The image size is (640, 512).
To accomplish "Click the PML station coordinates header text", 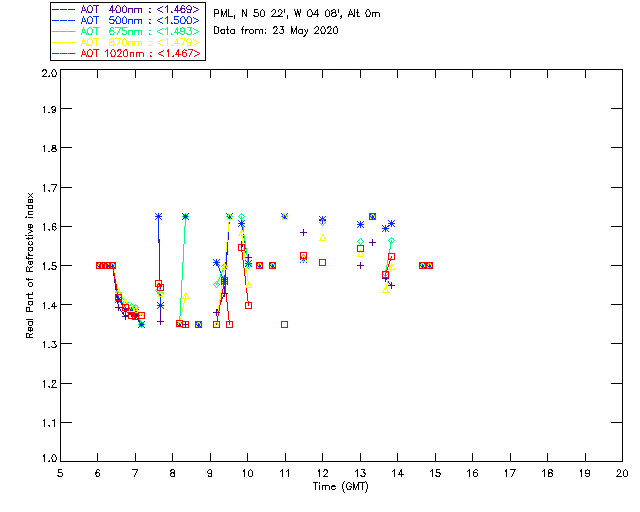I will click(297, 14).
